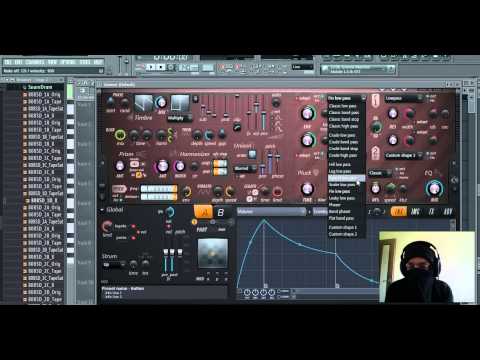The height and width of the screenshot is (360, 480).
Task: Select 808SD_1D_Orig sample in browser
Action: 44,179
